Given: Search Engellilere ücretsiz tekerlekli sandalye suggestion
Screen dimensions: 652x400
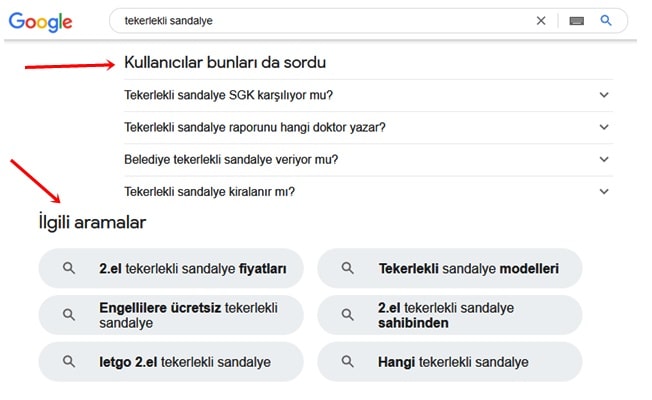Looking at the screenshot, I should click(x=171, y=315).
